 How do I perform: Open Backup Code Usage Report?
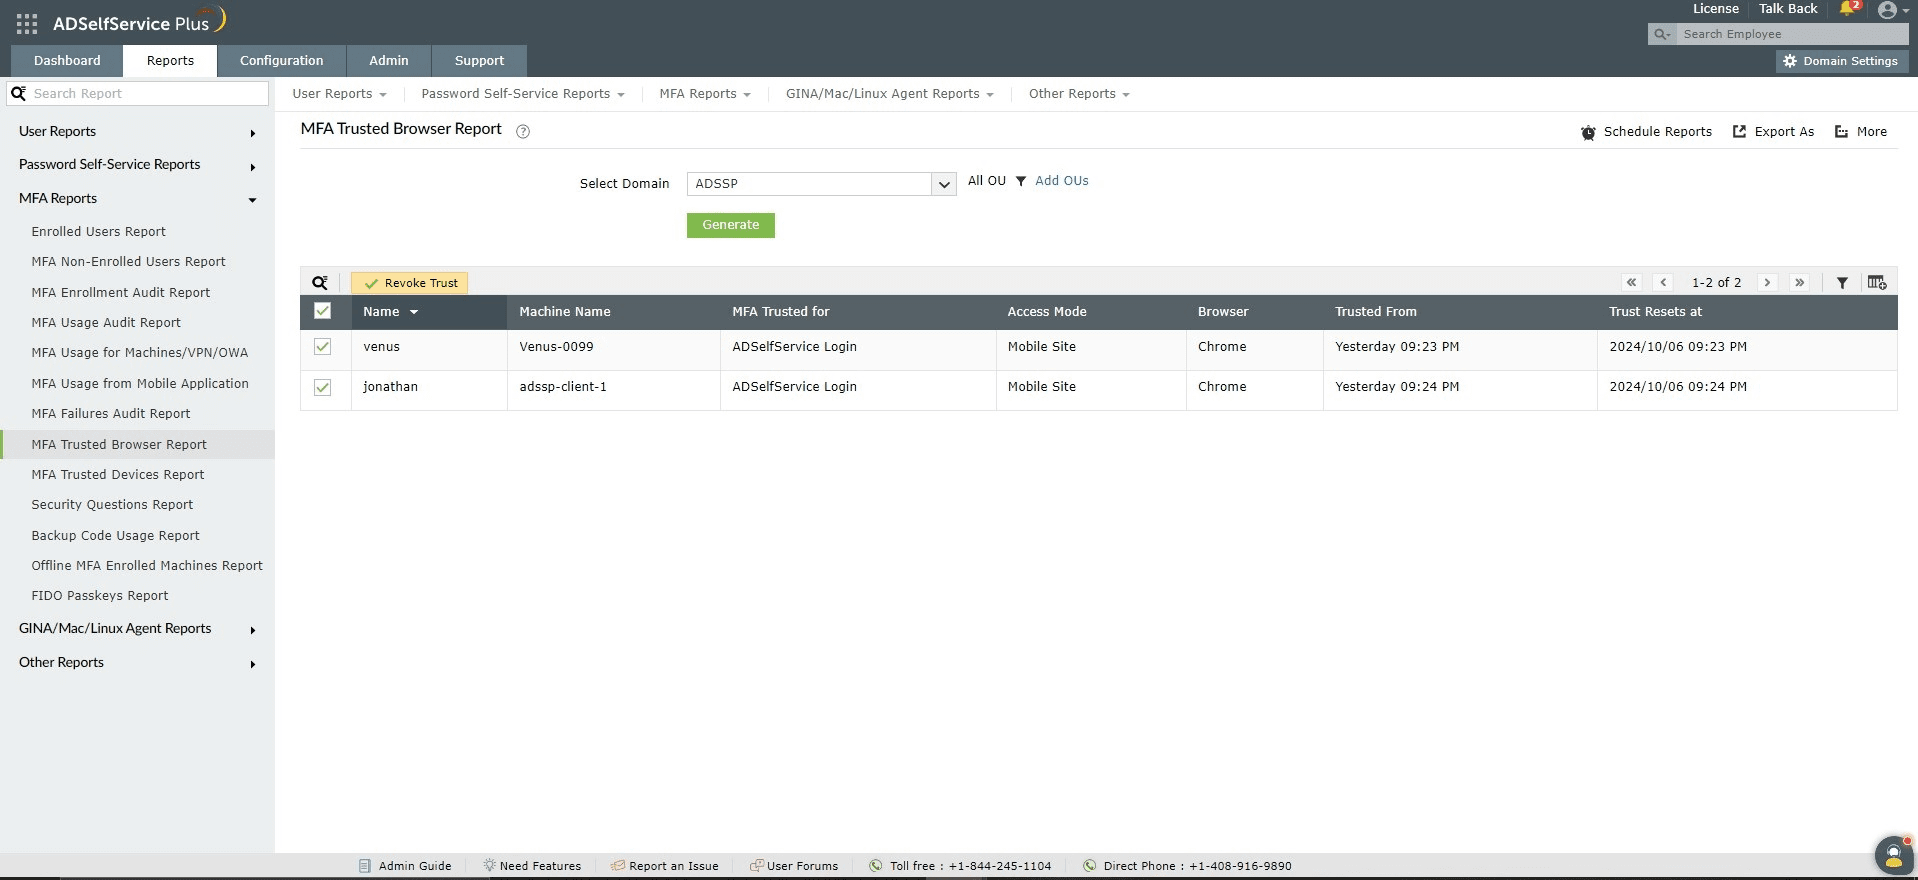click(x=116, y=536)
